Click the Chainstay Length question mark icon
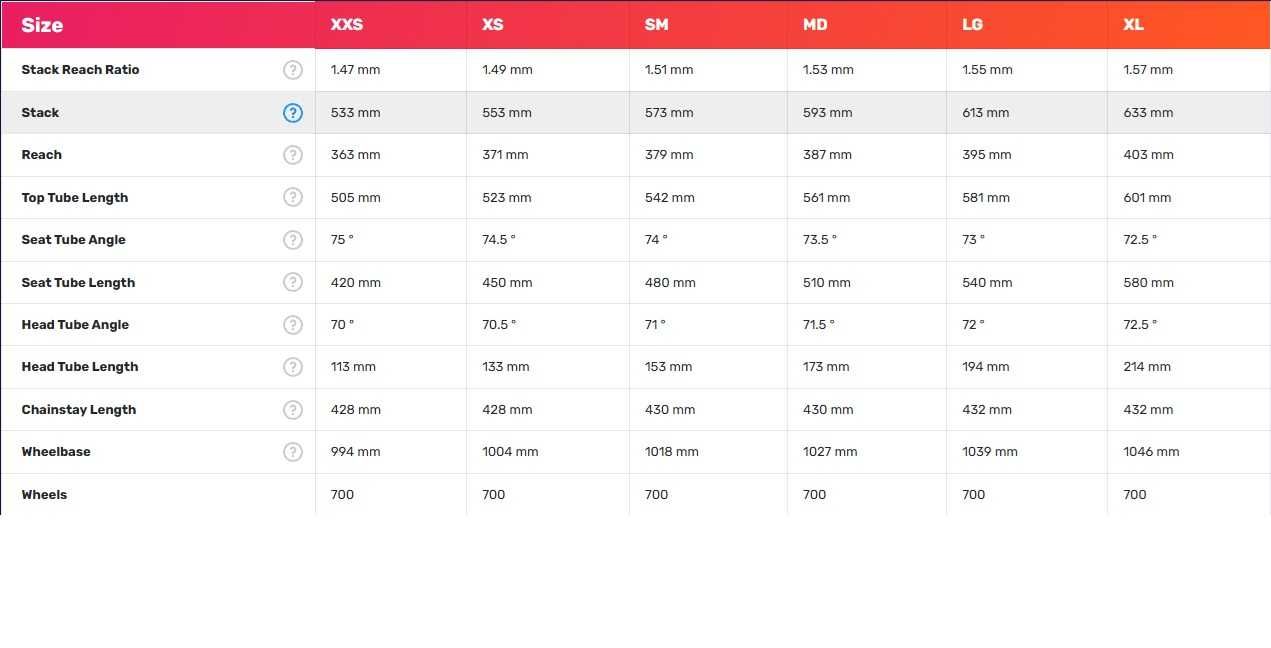 coord(292,410)
